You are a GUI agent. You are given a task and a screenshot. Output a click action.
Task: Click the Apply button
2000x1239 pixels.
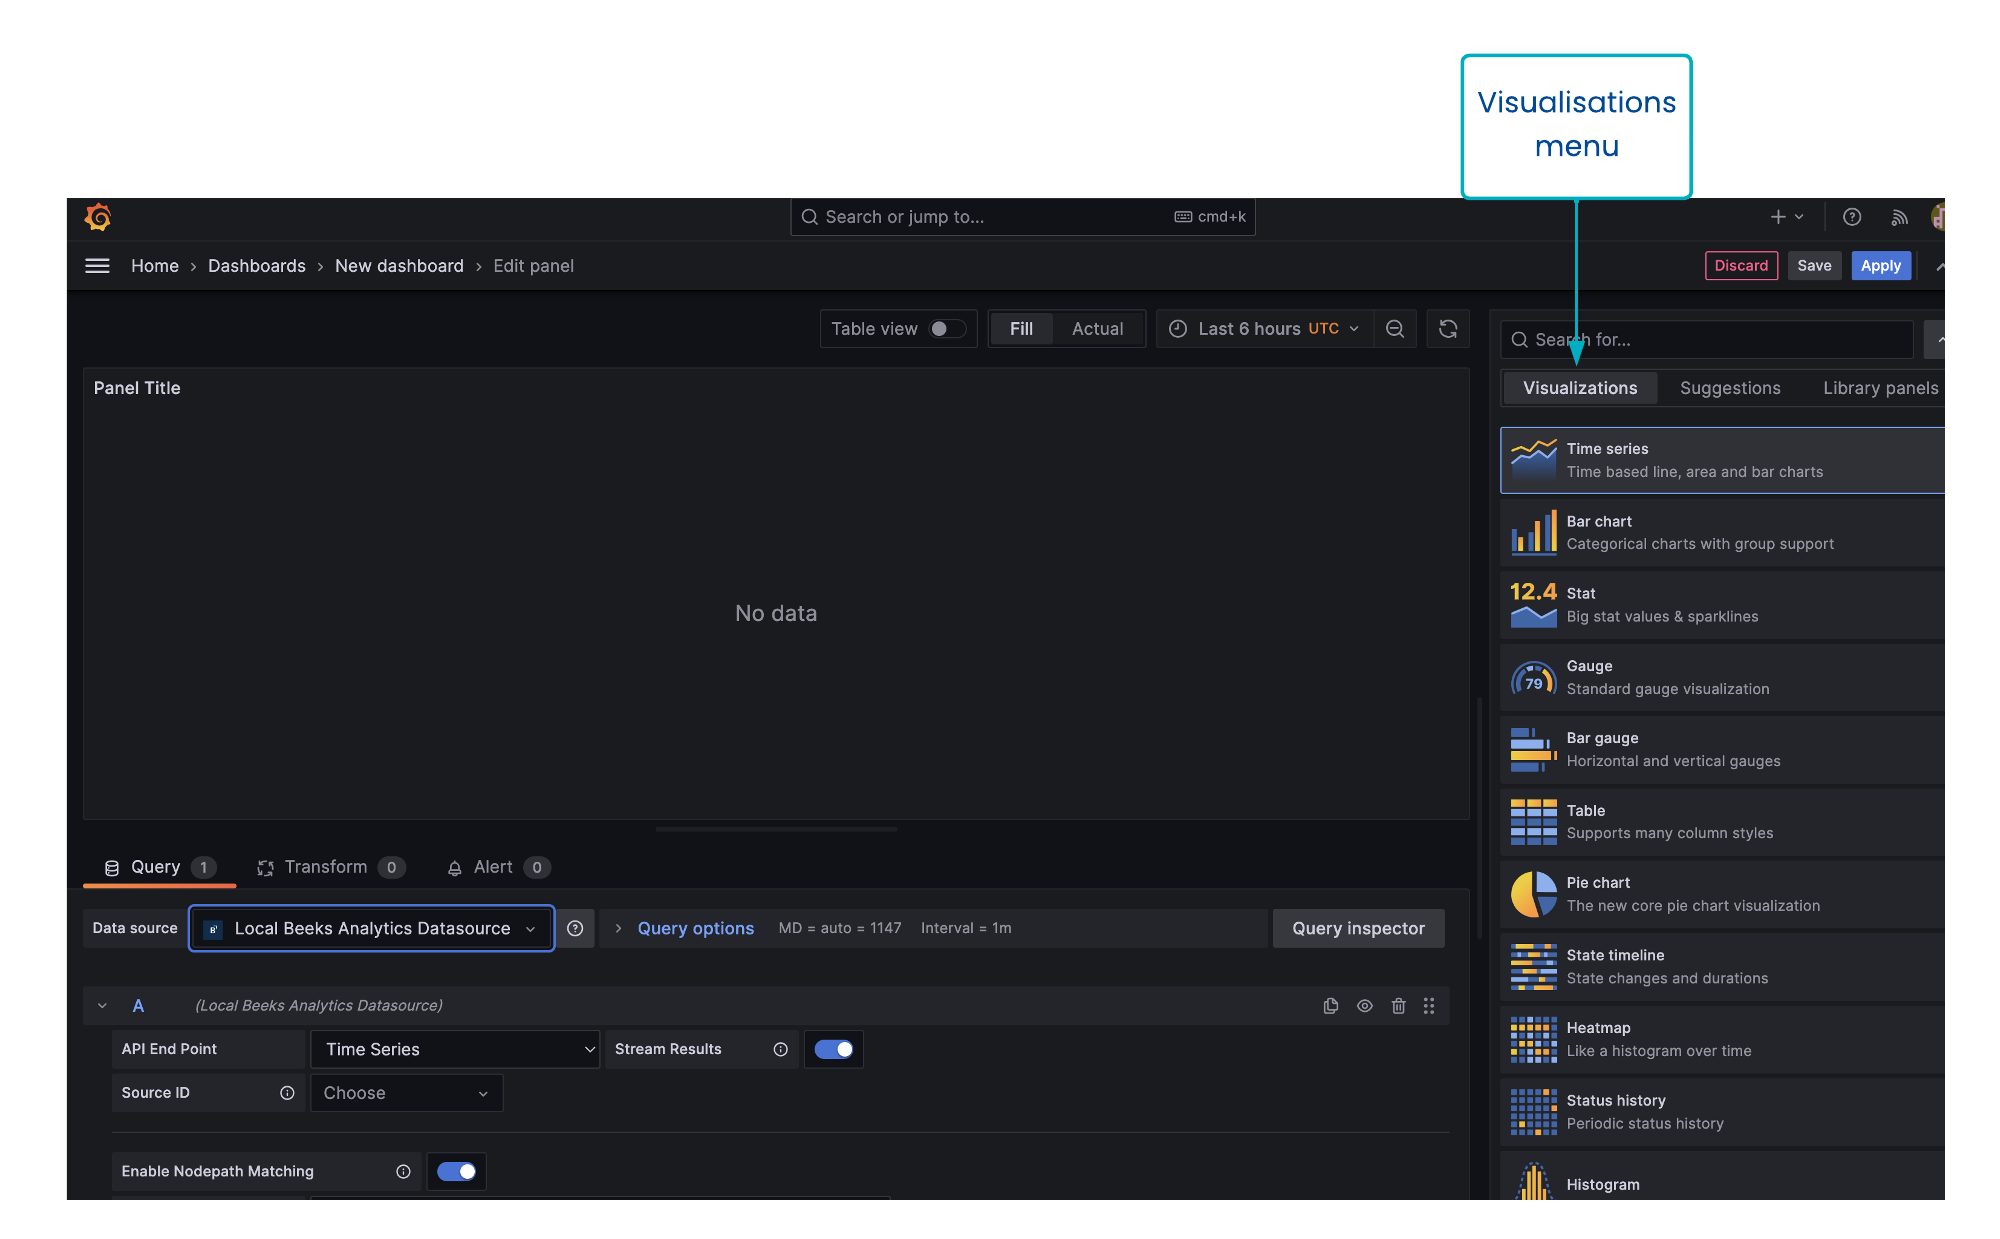[x=1880, y=266]
